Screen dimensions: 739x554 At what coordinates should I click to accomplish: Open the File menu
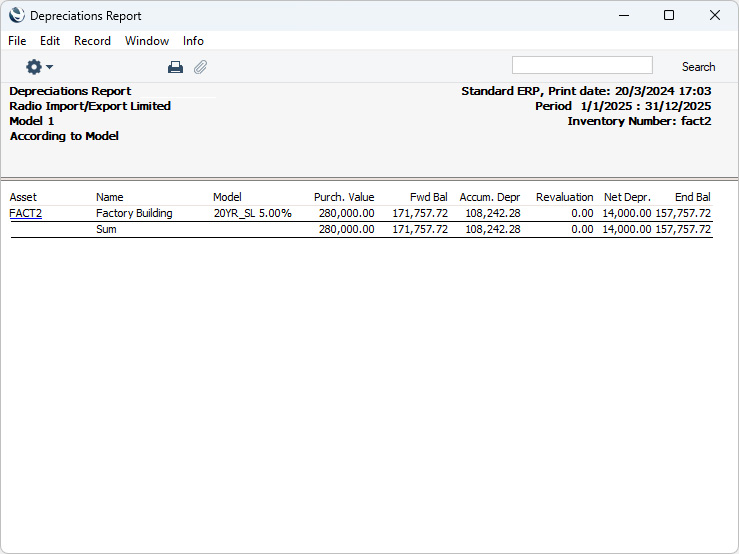(17, 41)
